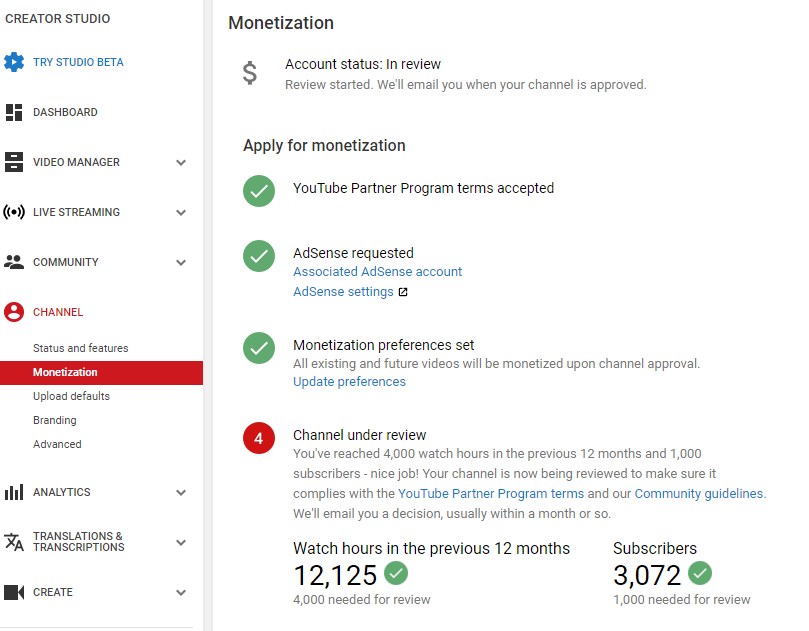Click the Translations & Transcriptions icon
Image resolution: width=809 pixels, height=631 pixels.
(14, 542)
